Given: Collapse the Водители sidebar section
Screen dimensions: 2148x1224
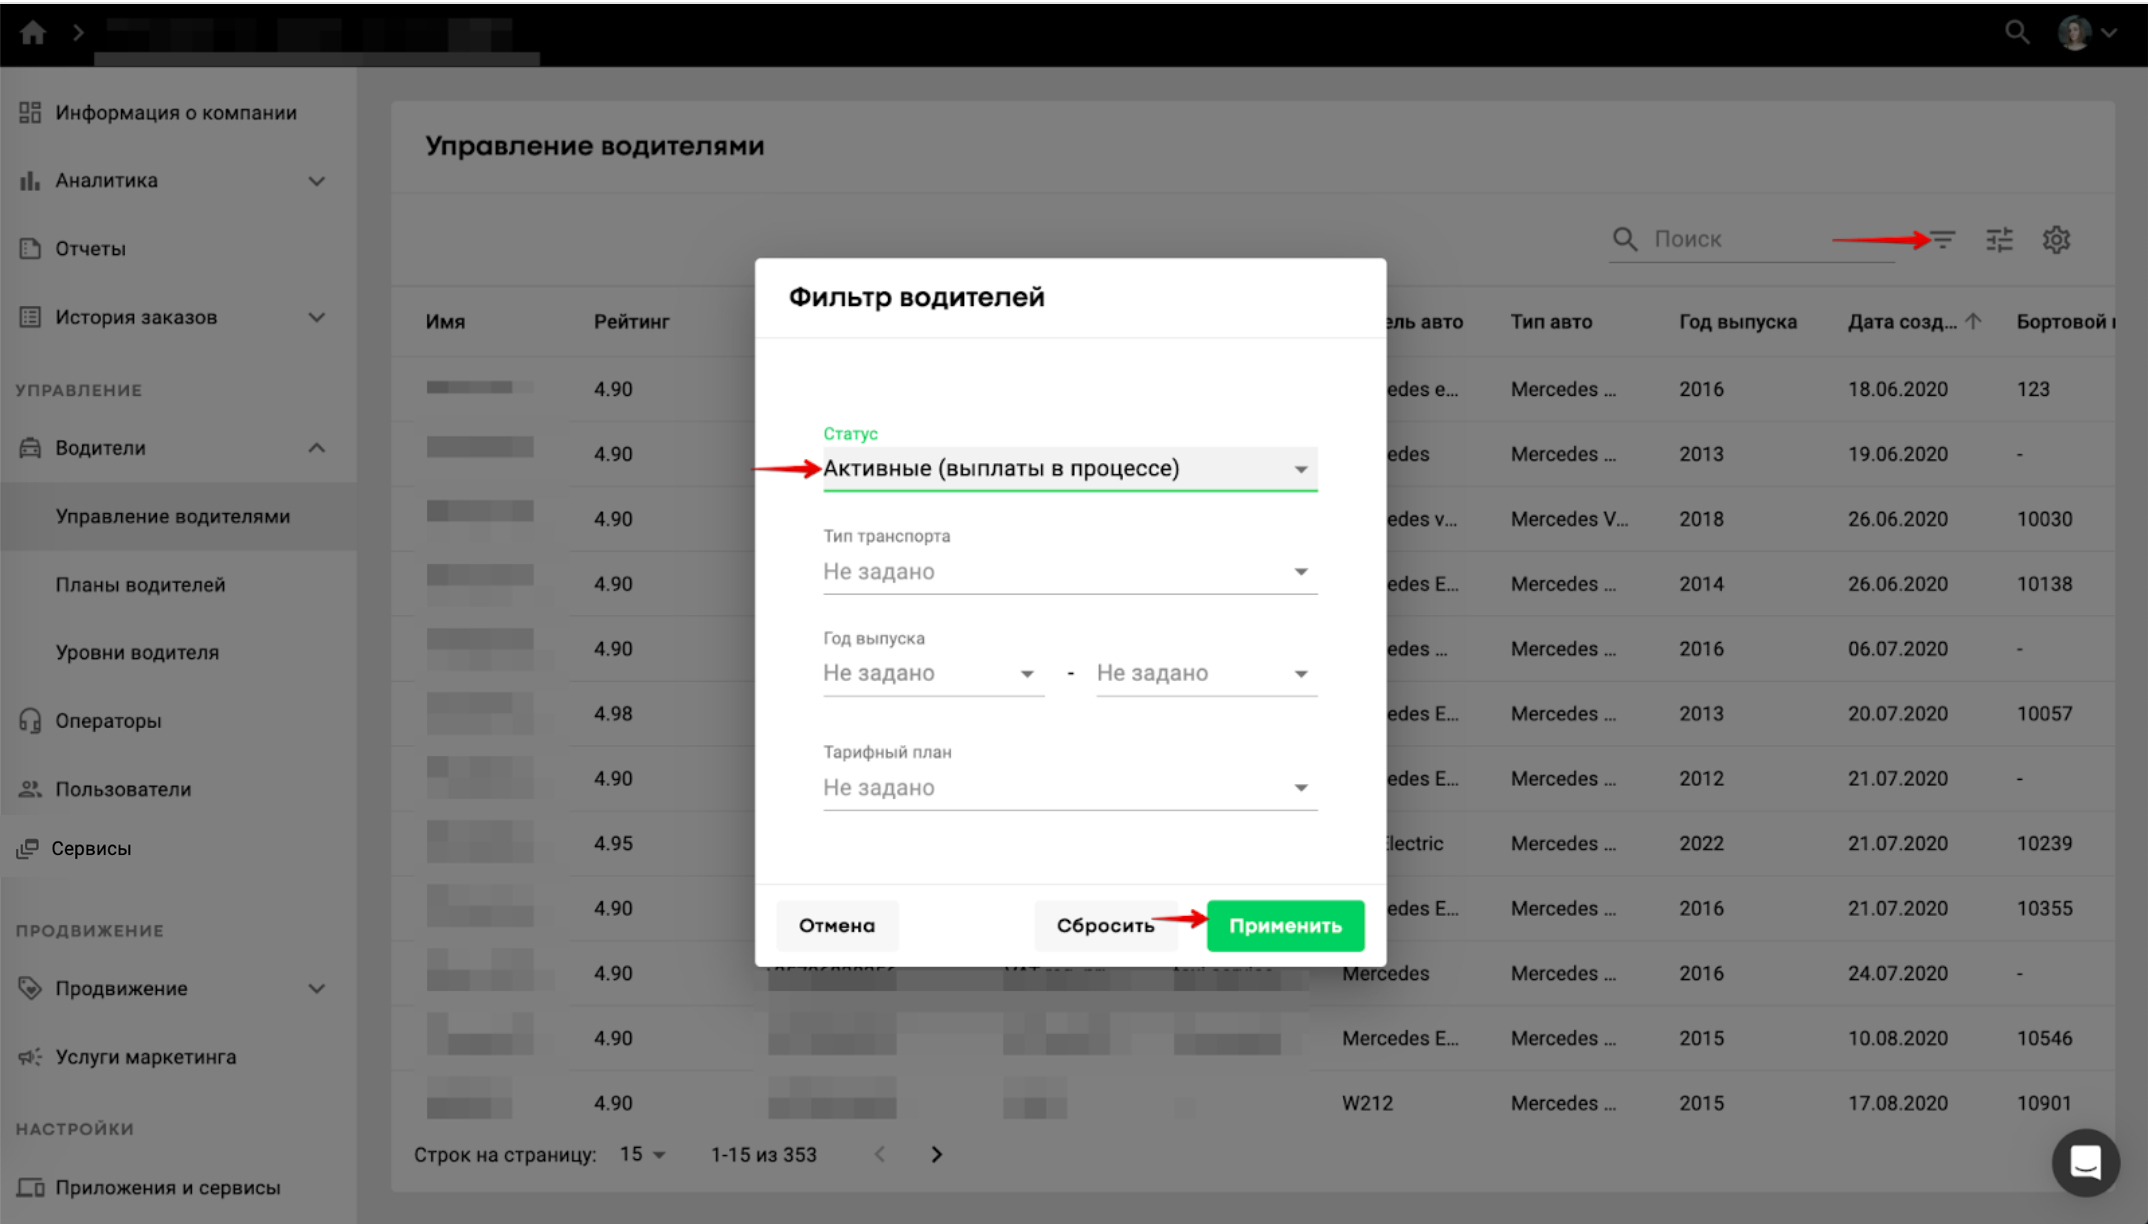Looking at the screenshot, I should (316, 448).
